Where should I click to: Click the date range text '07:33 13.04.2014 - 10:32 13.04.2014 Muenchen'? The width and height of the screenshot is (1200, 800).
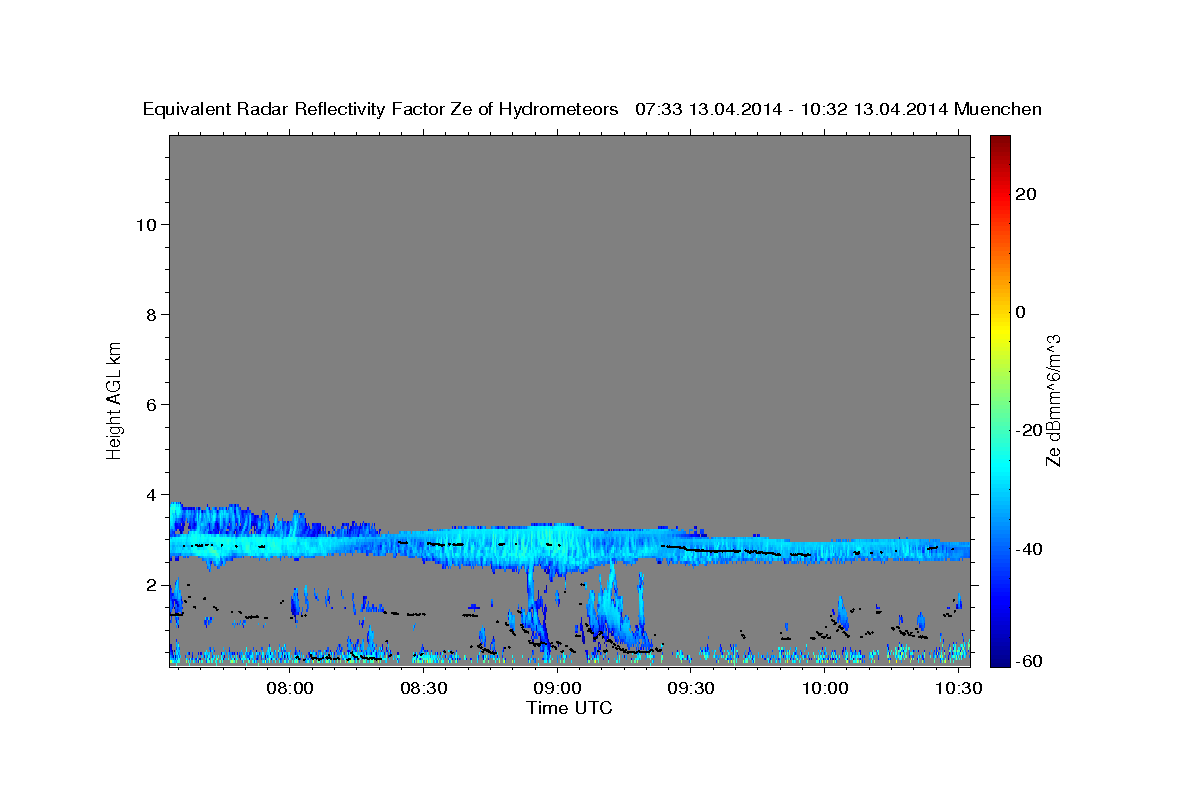(x=839, y=110)
